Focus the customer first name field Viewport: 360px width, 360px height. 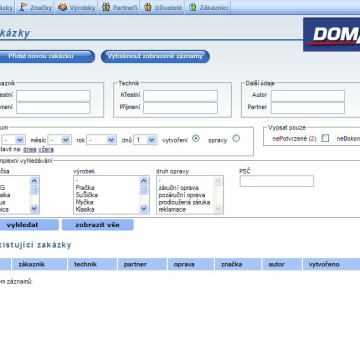53,96
